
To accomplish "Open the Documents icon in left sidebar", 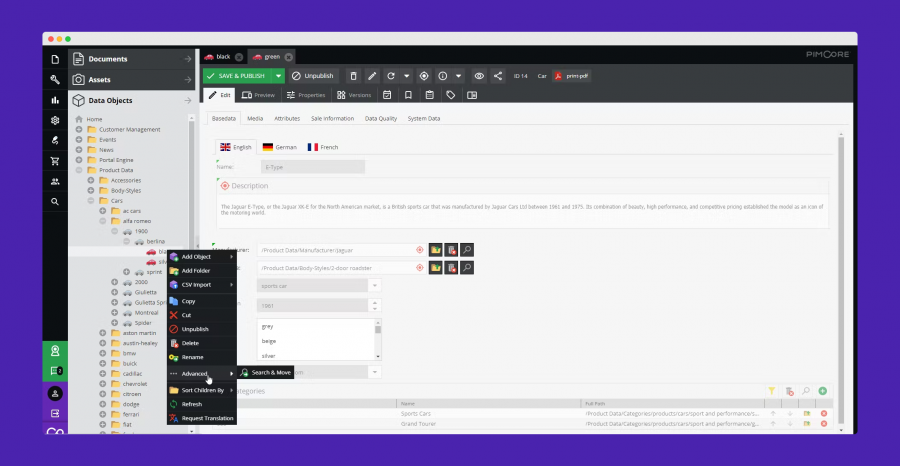I will click(x=55, y=59).
